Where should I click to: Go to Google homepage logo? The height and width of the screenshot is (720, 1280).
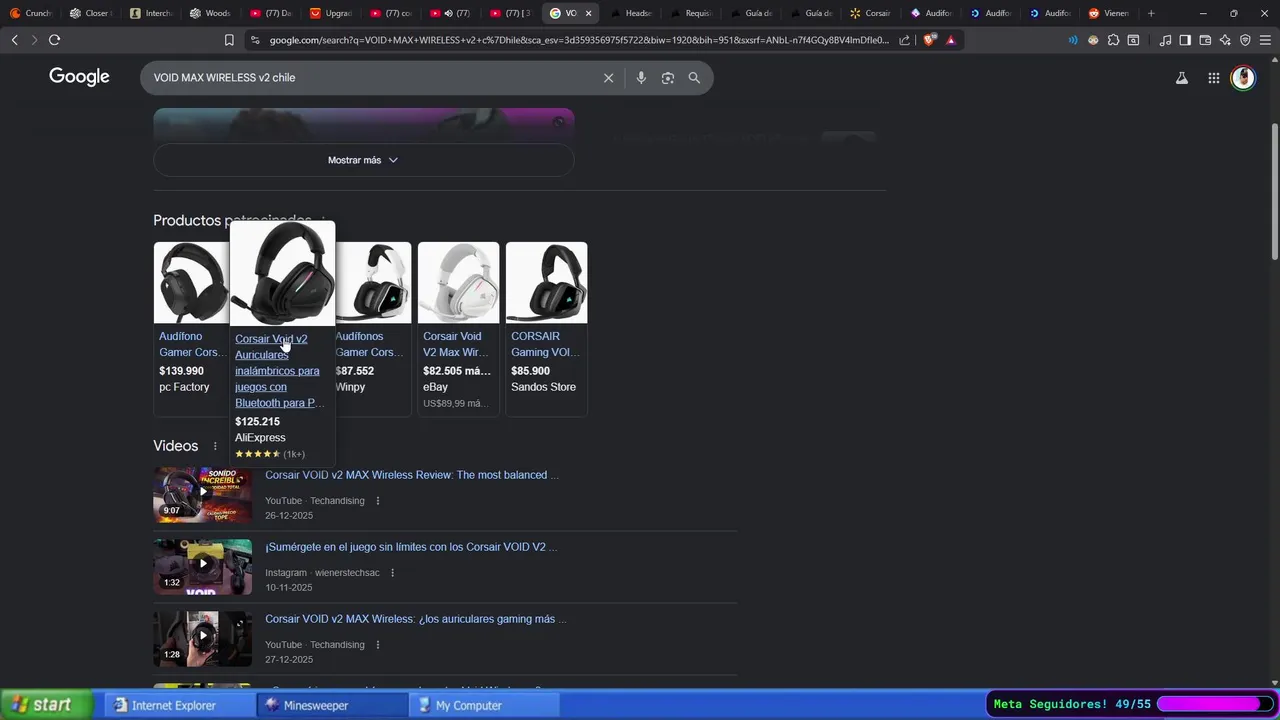click(x=79, y=77)
